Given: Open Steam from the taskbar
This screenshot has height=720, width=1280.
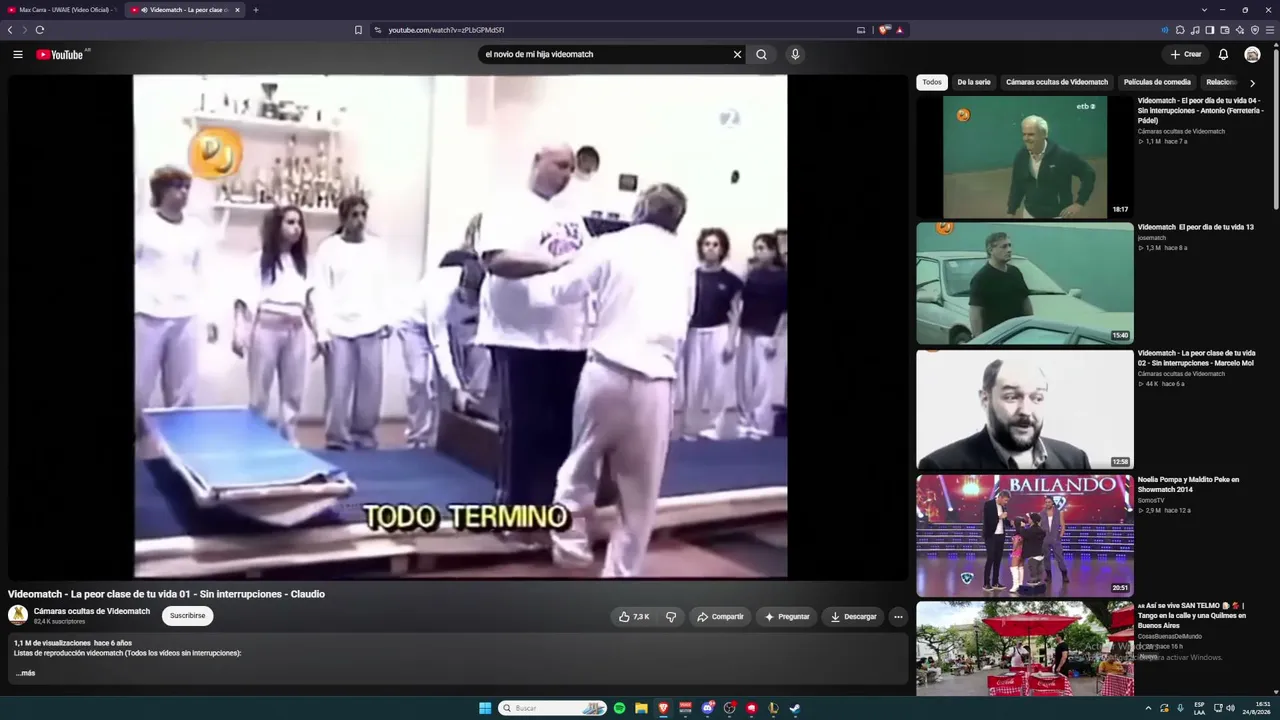Looking at the screenshot, I should 795,708.
